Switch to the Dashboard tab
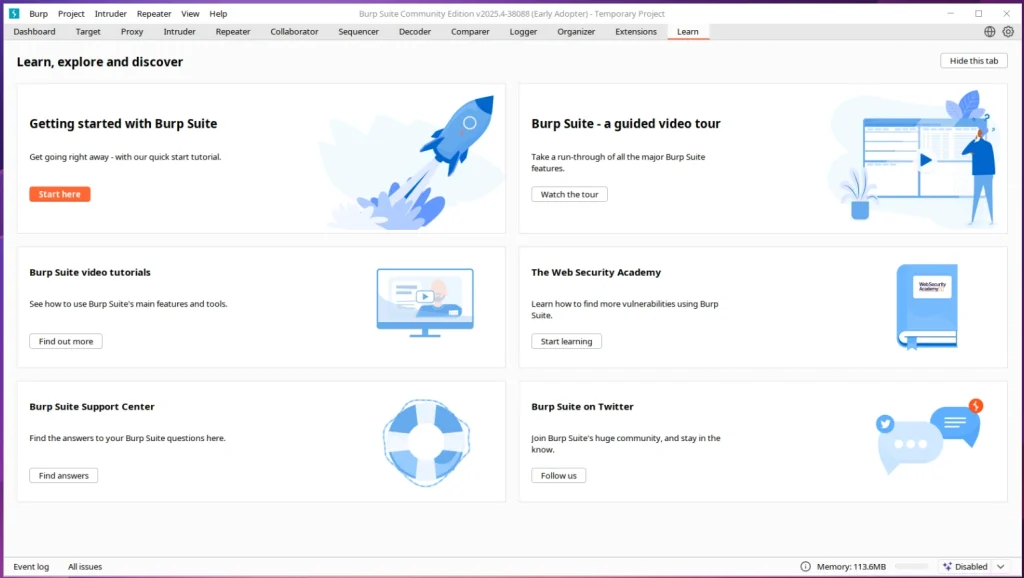Screen dimensions: 1024x578 (x=35, y=31)
